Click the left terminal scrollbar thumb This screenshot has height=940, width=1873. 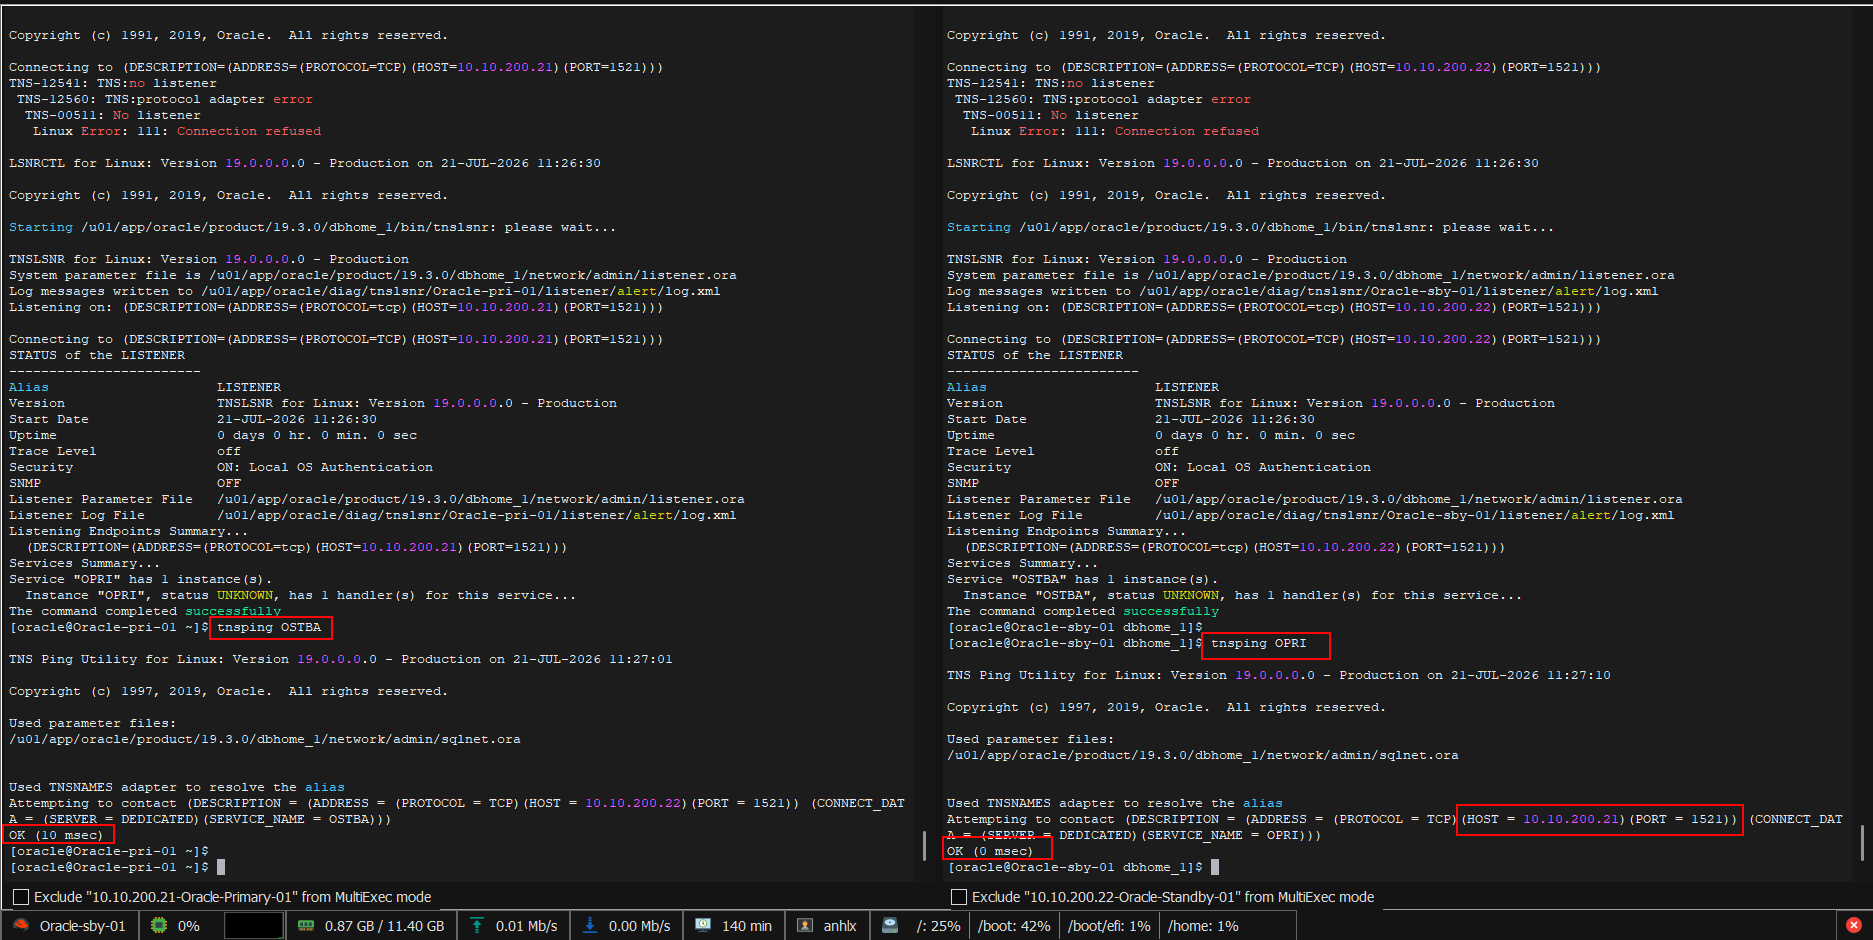[924, 845]
